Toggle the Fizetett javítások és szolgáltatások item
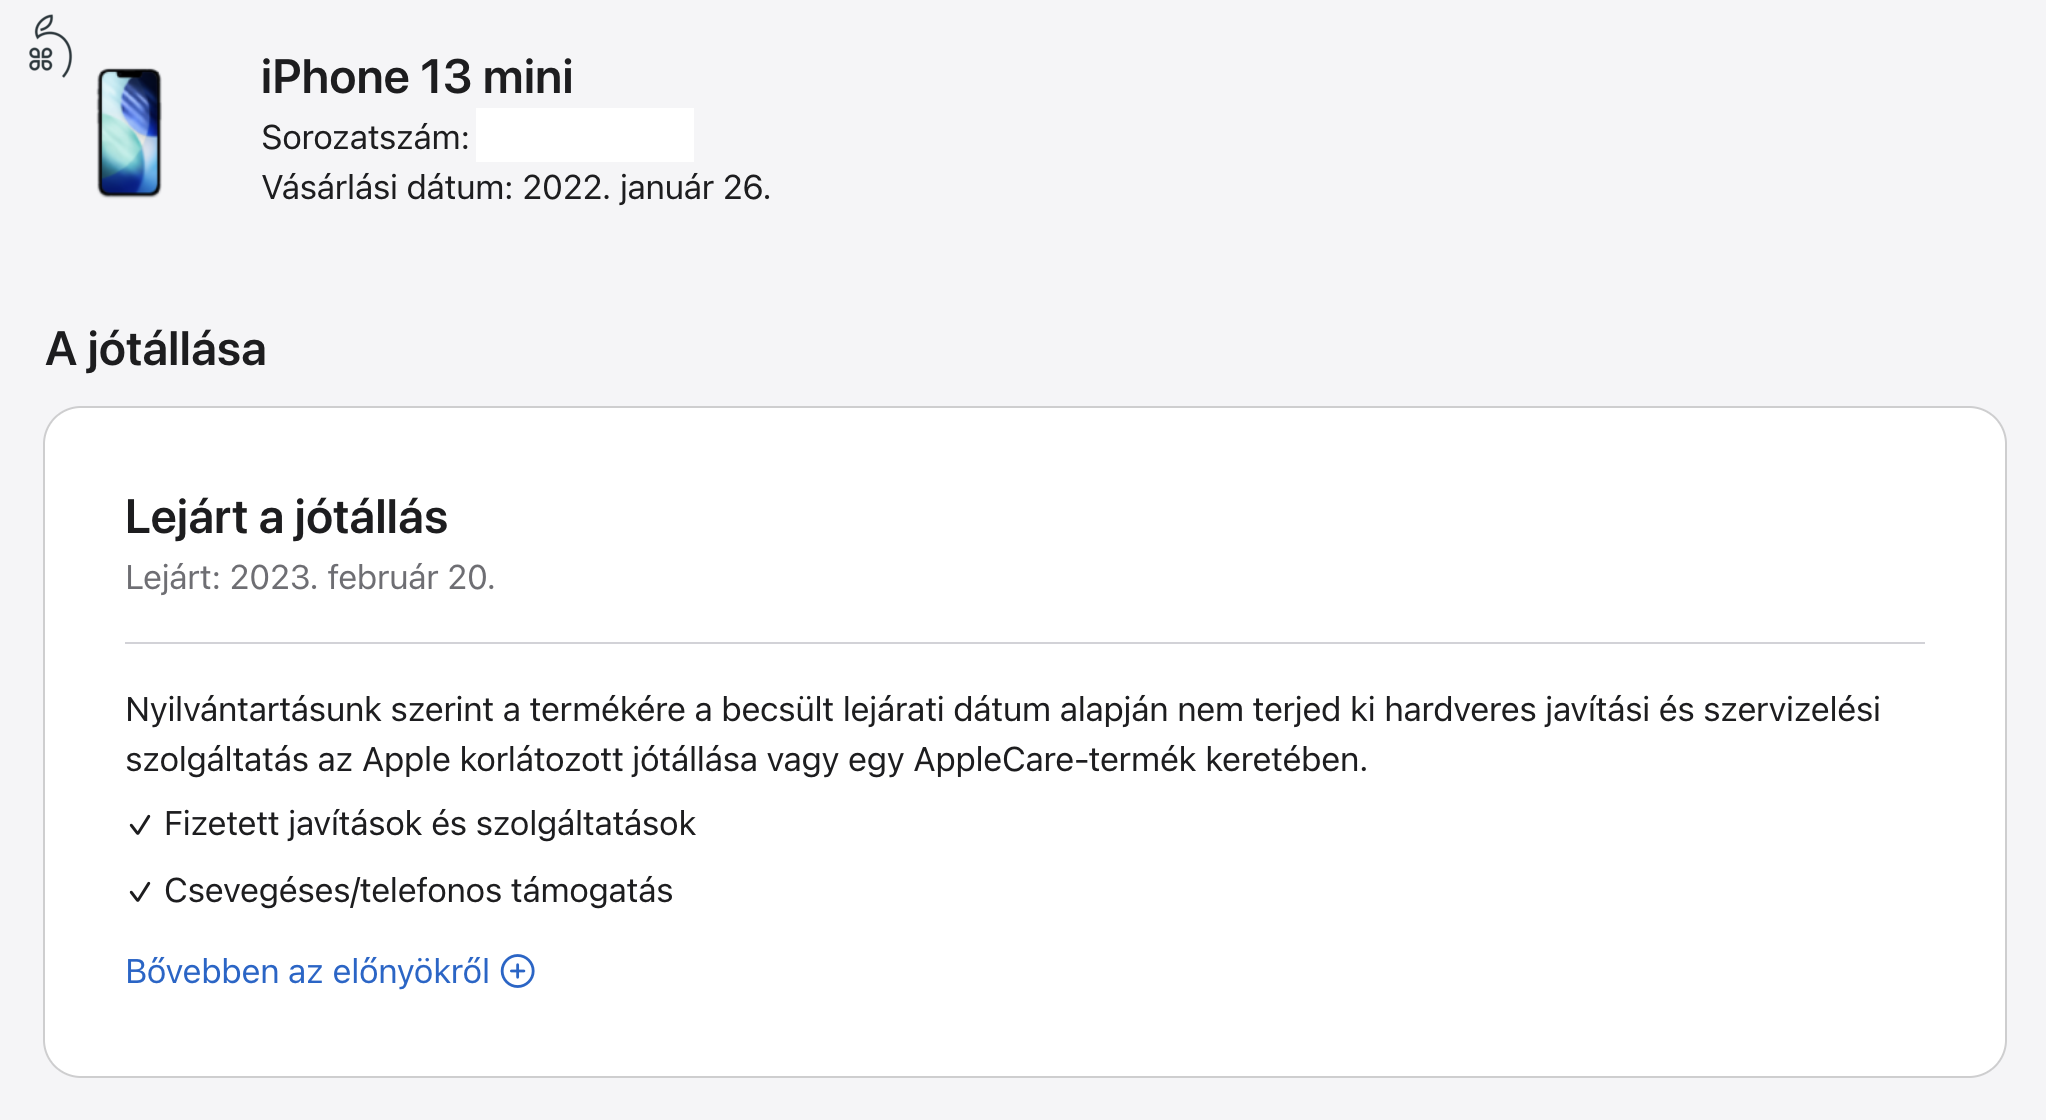This screenshot has width=2046, height=1120. [x=430, y=824]
